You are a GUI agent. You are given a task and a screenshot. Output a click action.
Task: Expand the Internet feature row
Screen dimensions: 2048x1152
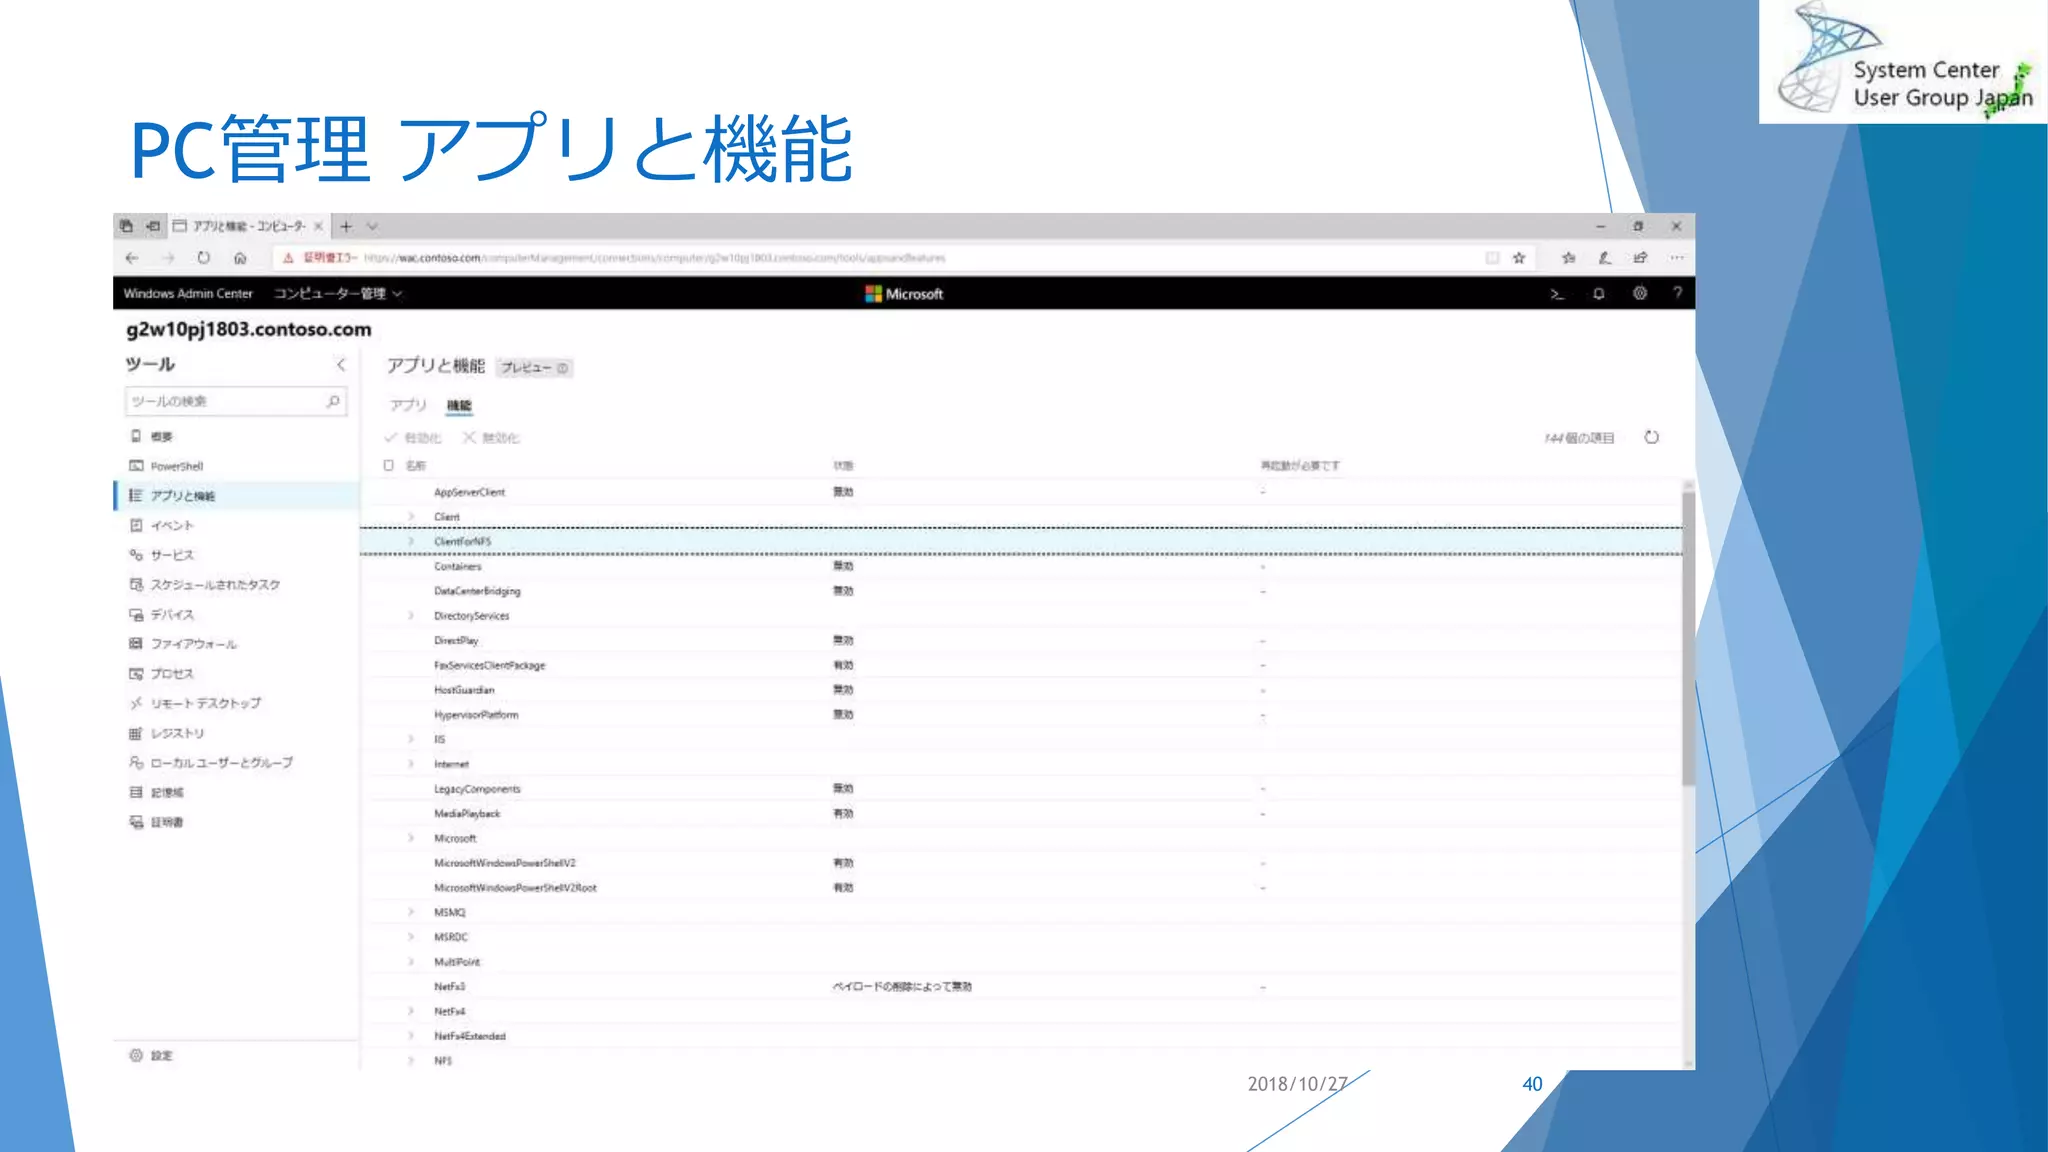tap(411, 764)
